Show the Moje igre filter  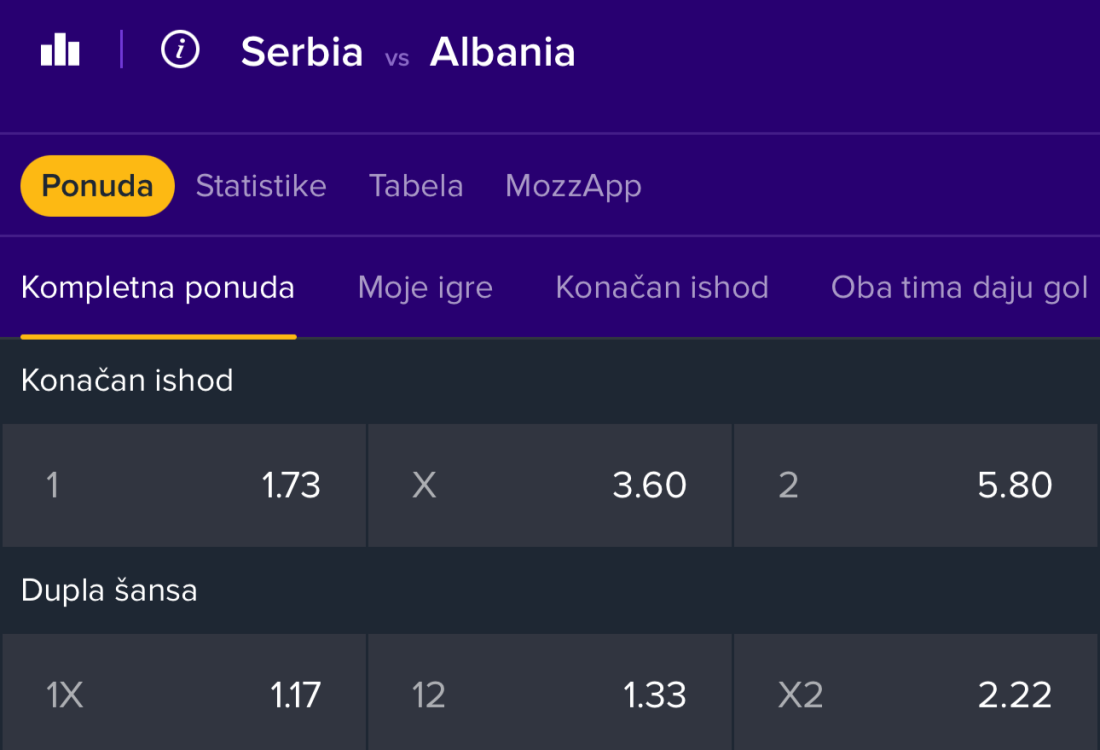point(425,288)
